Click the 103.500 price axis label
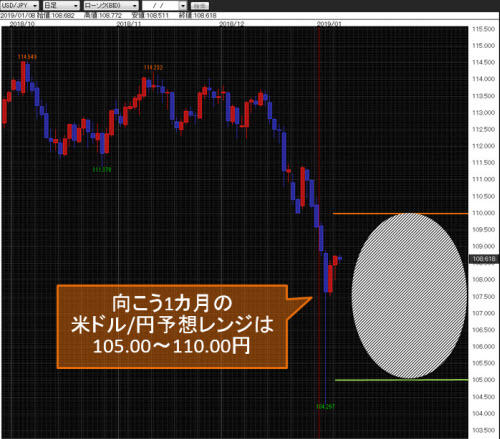 click(484, 430)
